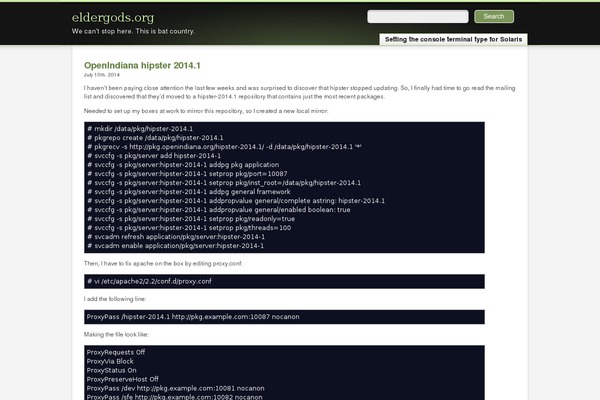Click the 'Making the file look like:' text
Screen dimensions: 600x400
pos(116,335)
